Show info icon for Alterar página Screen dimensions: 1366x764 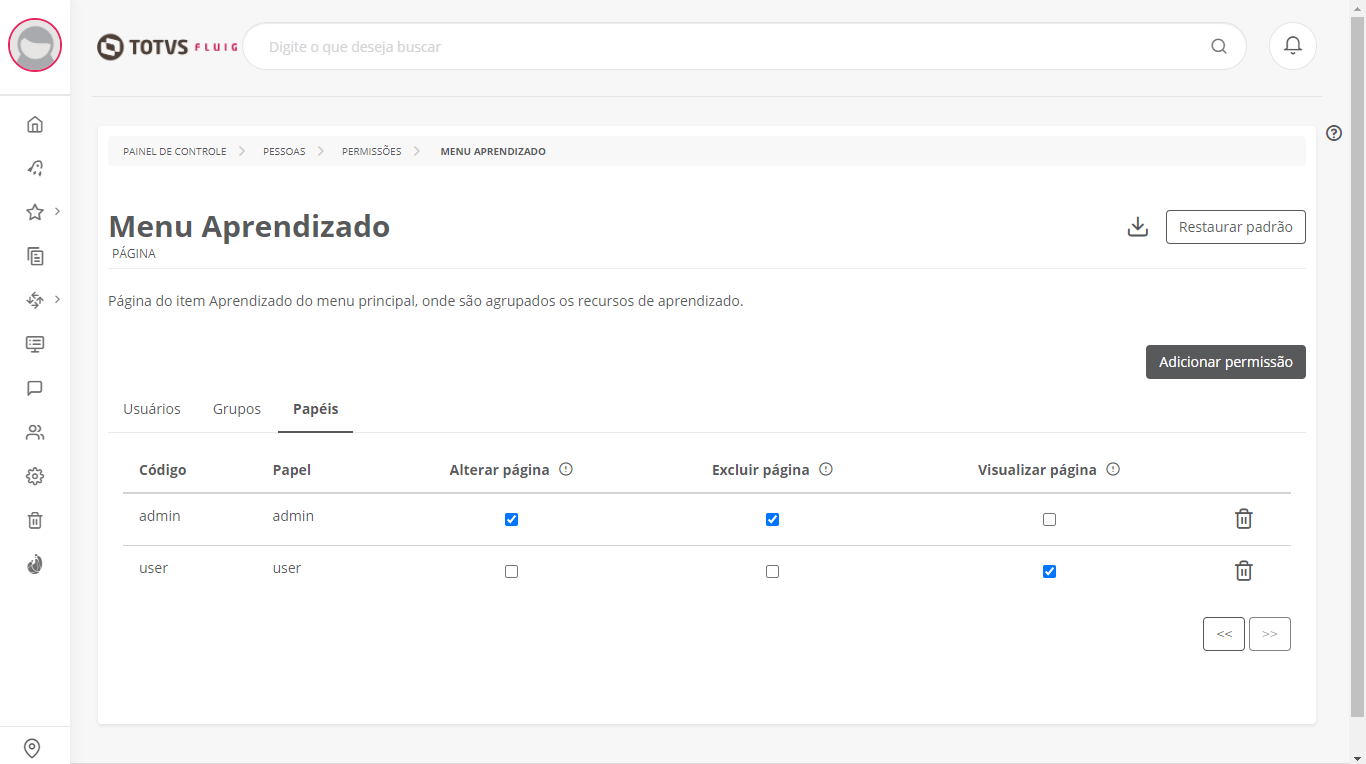[x=566, y=469]
